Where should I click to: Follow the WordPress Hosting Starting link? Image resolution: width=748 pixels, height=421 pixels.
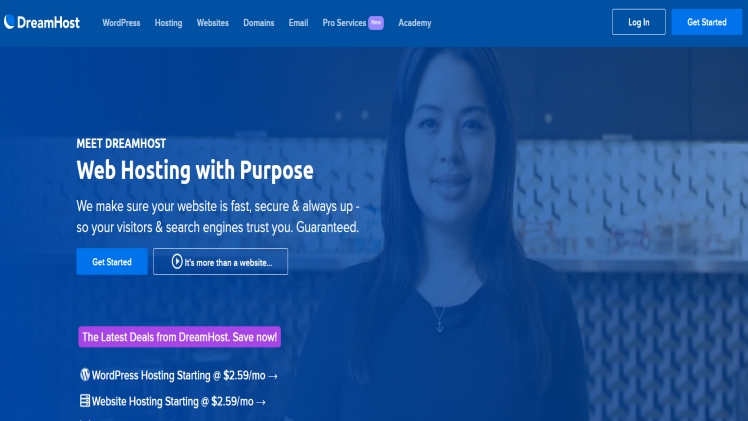[x=178, y=375]
